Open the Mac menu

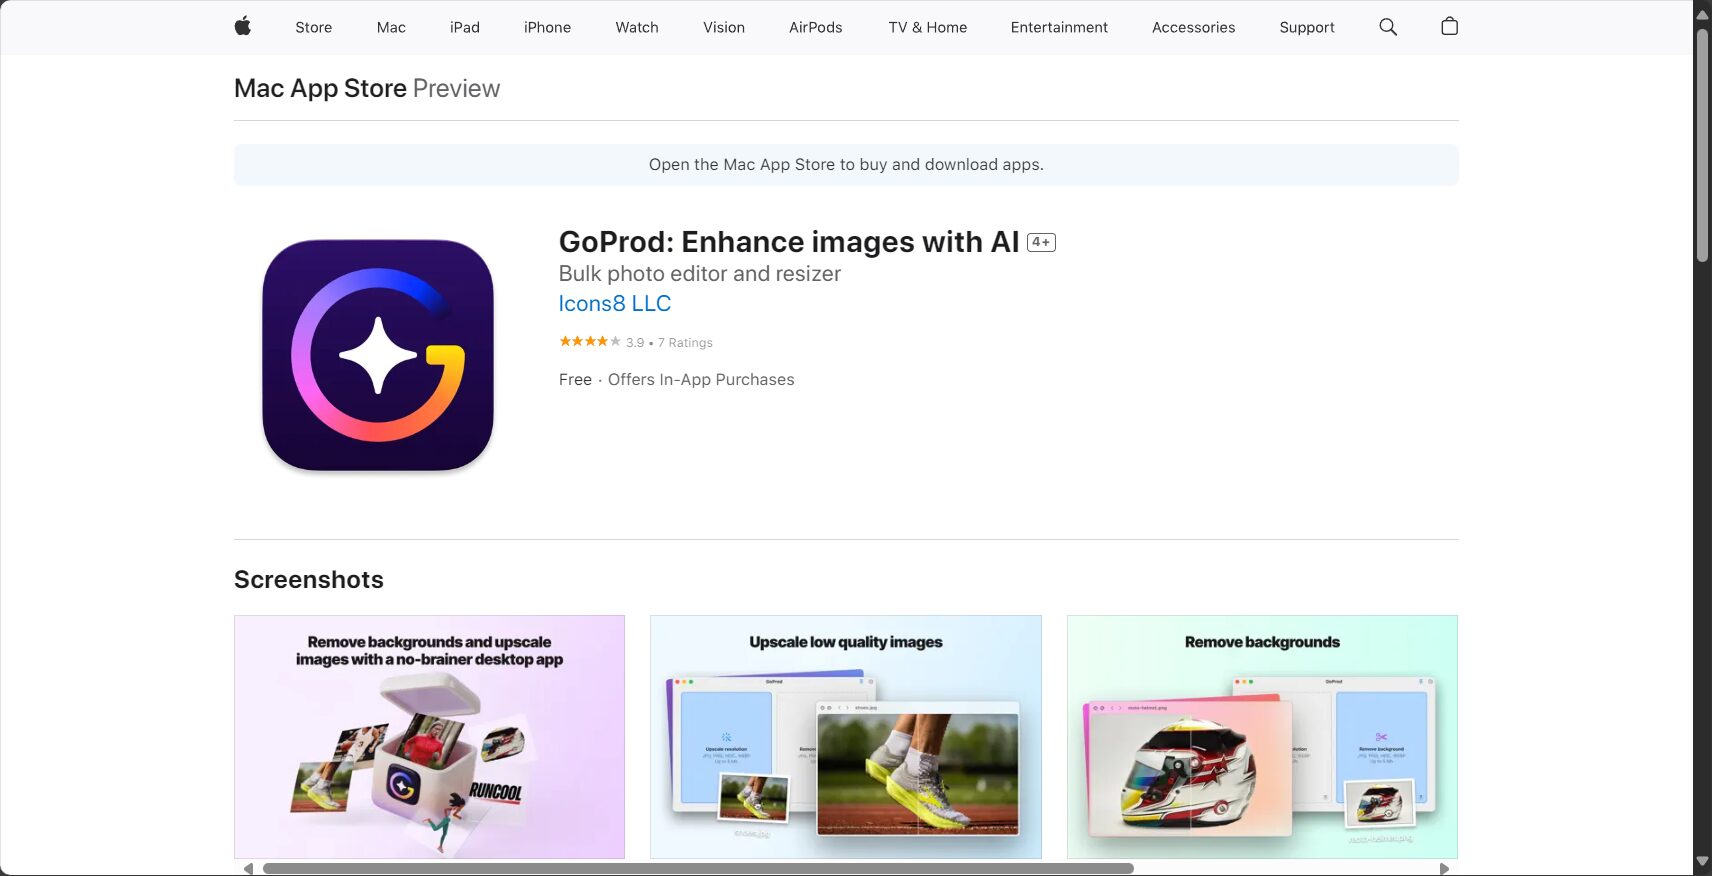[391, 27]
